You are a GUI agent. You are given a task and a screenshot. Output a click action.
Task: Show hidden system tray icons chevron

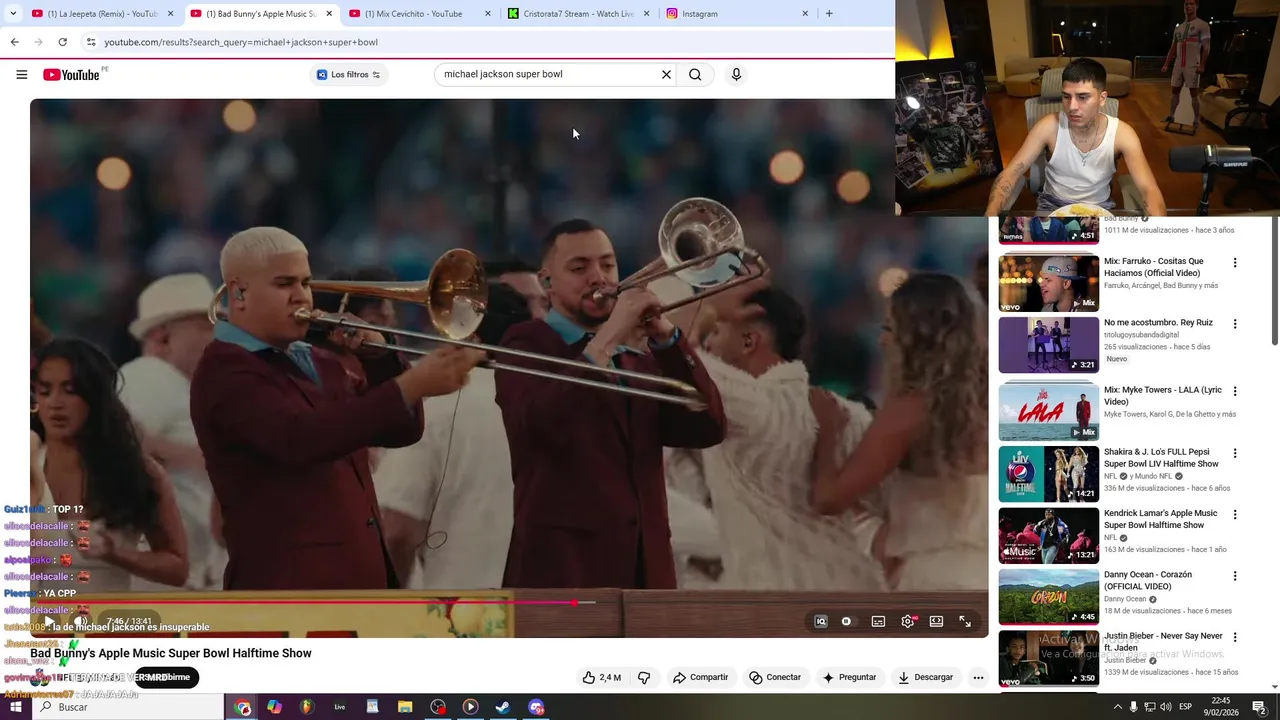pos(1118,707)
